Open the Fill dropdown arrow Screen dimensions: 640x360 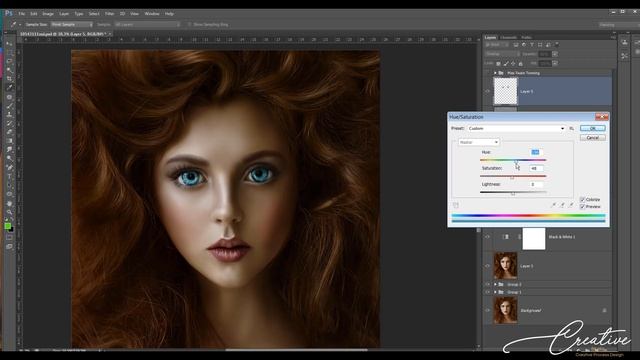click(555, 63)
